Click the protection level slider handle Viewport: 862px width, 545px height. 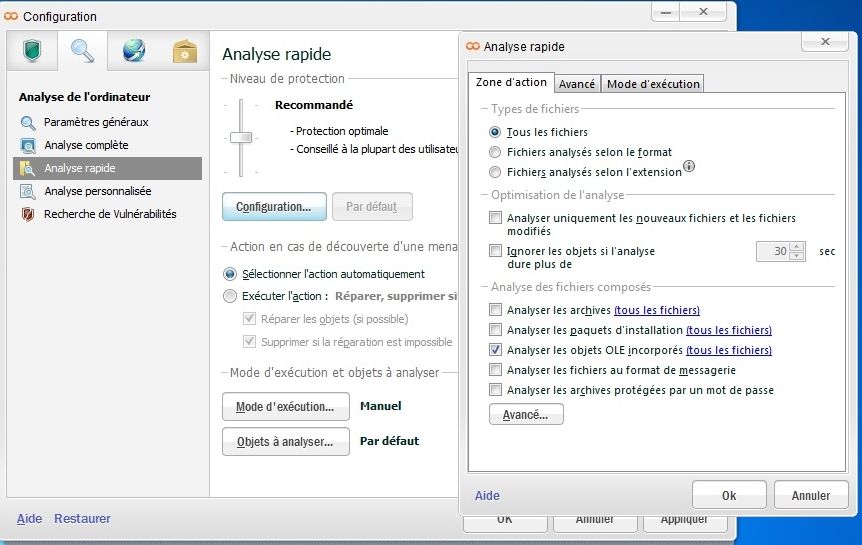point(241,137)
